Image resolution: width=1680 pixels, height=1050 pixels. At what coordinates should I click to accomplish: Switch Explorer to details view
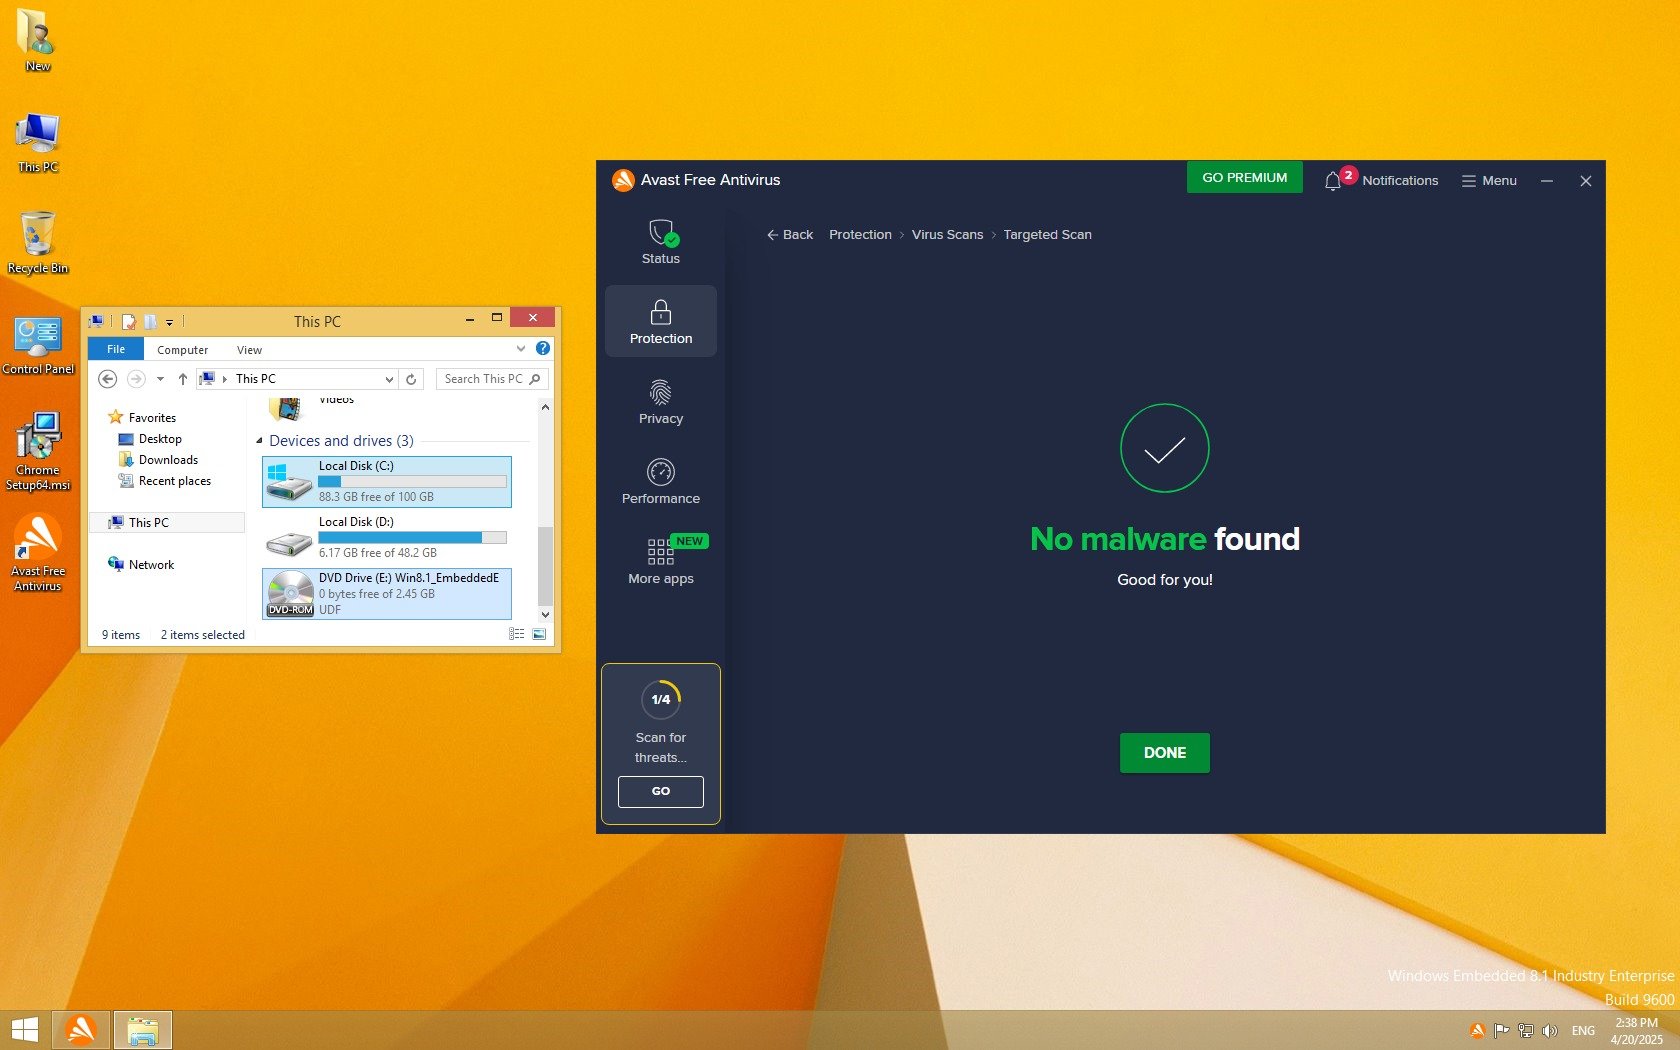517,634
